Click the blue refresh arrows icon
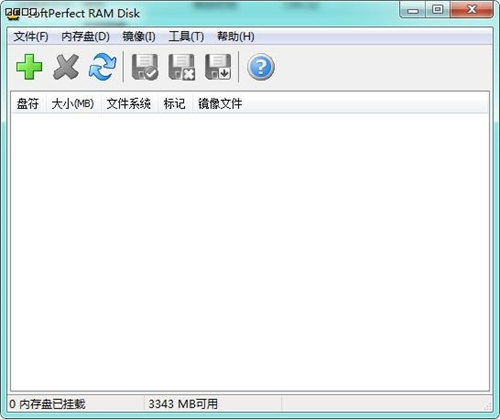The height and width of the screenshot is (419, 500). point(102,67)
